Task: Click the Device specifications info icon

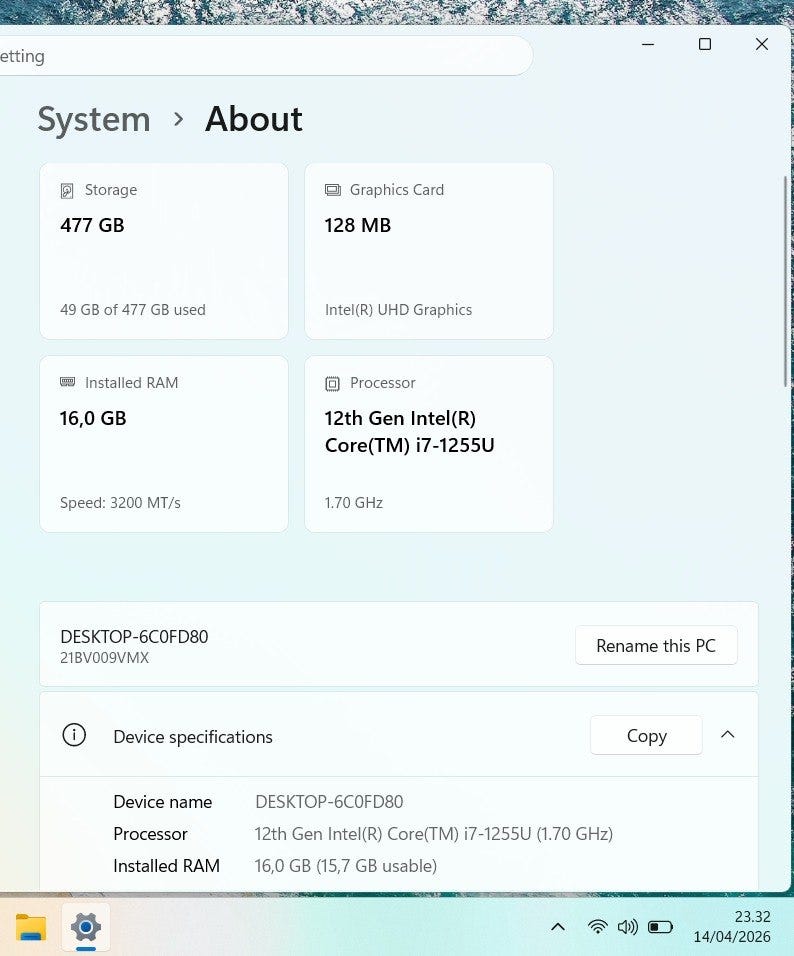Action: [74, 735]
